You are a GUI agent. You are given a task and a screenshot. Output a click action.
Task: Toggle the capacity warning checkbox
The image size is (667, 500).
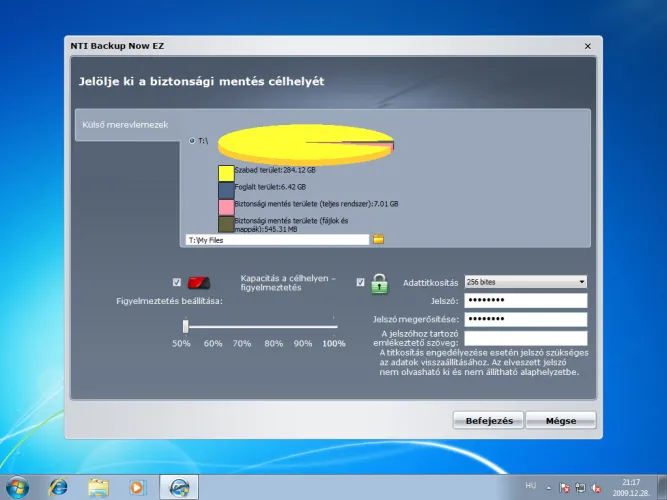tap(177, 282)
